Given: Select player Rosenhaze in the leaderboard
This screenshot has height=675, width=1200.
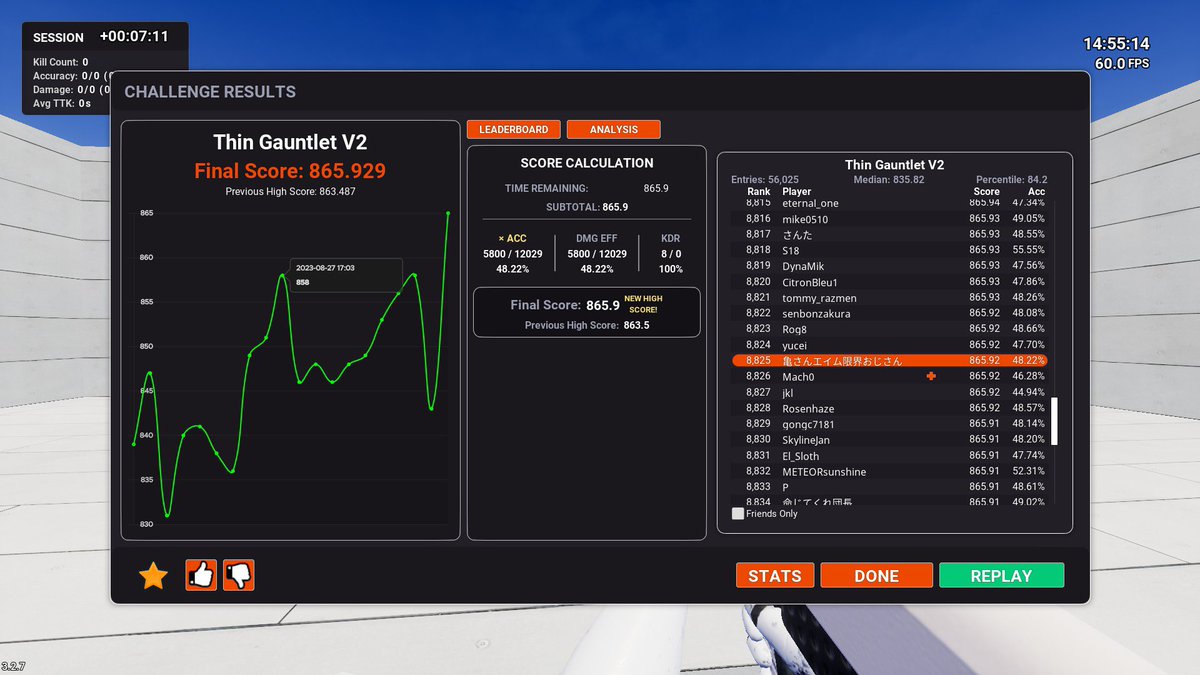Looking at the screenshot, I should [x=889, y=408].
